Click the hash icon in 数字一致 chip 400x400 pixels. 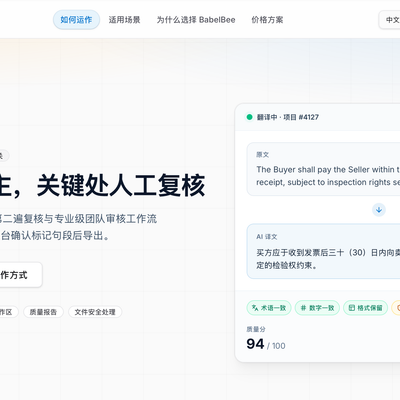click(x=303, y=308)
